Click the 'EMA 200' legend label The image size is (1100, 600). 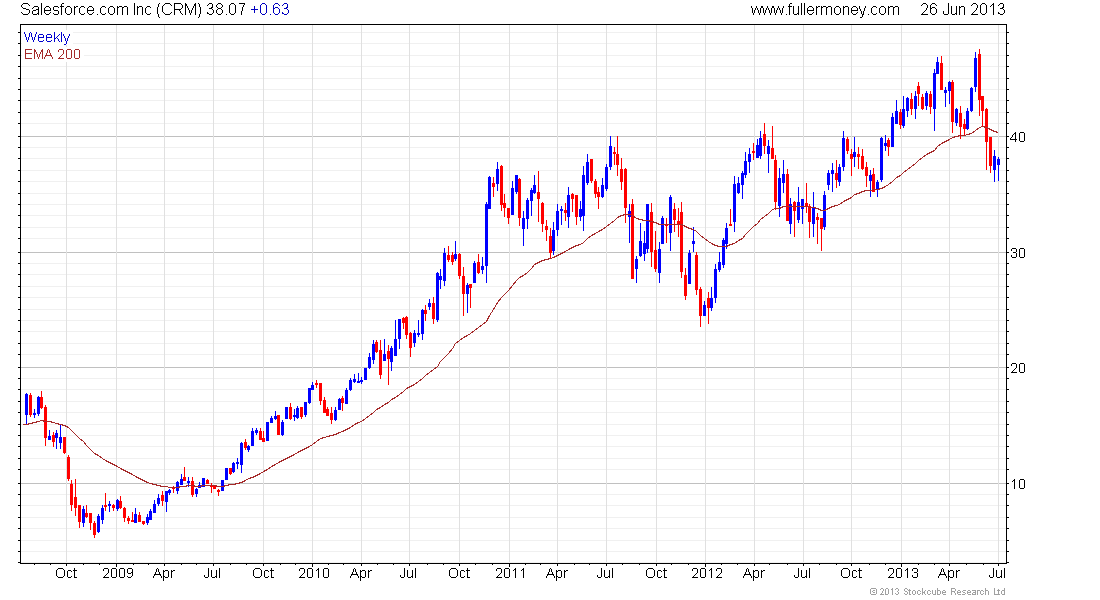(x=52, y=54)
